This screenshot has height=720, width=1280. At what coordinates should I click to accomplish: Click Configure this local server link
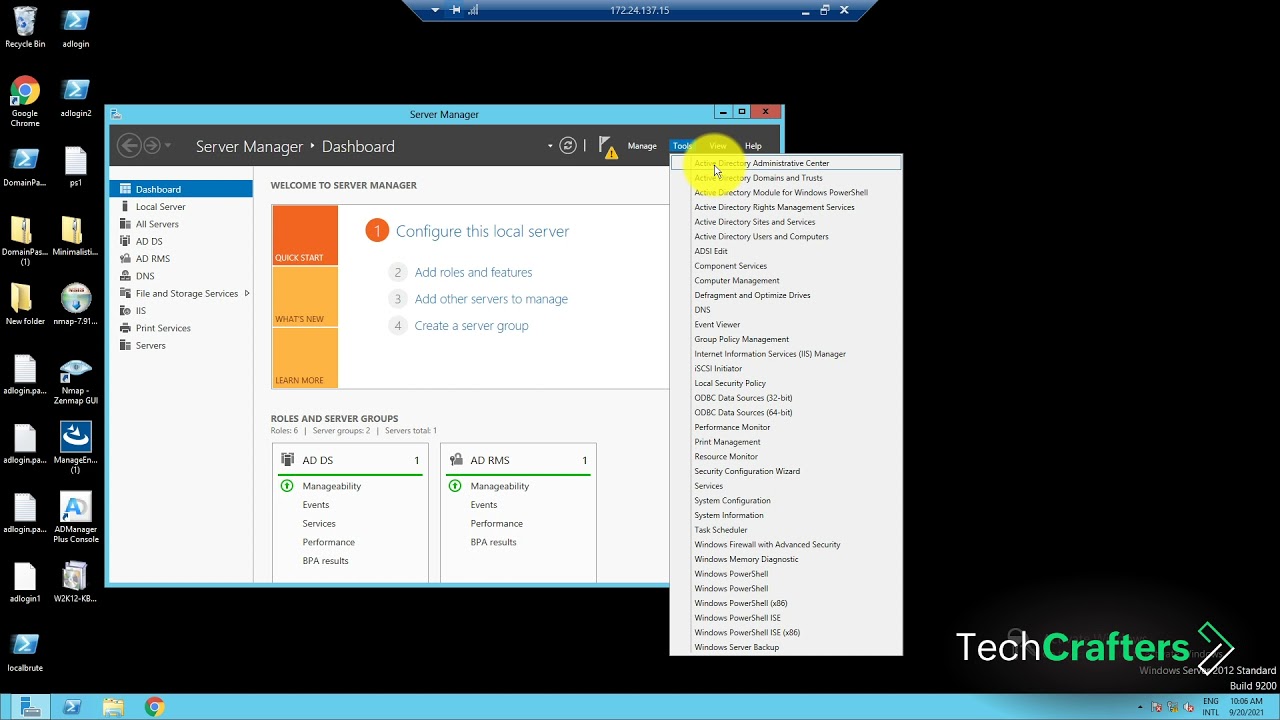tap(482, 231)
